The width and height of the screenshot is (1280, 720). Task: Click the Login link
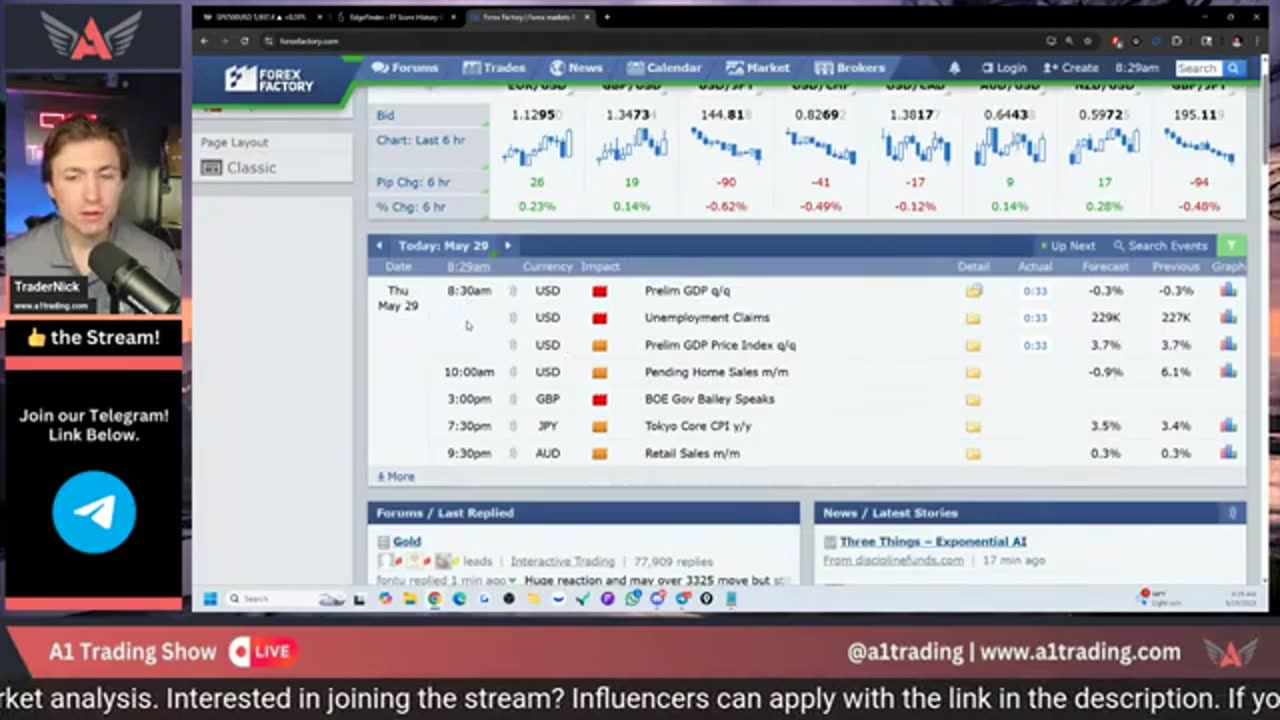[x=1004, y=68]
